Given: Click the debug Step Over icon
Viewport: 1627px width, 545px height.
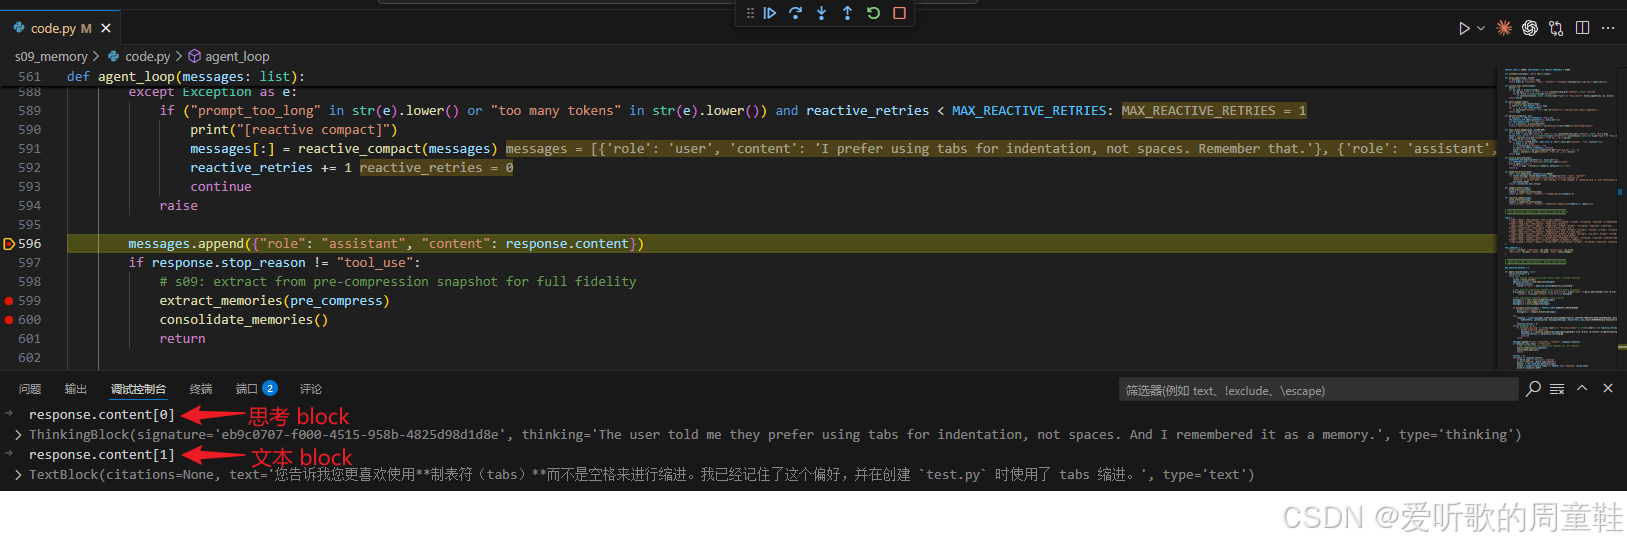Looking at the screenshot, I should pyautogui.click(x=795, y=13).
